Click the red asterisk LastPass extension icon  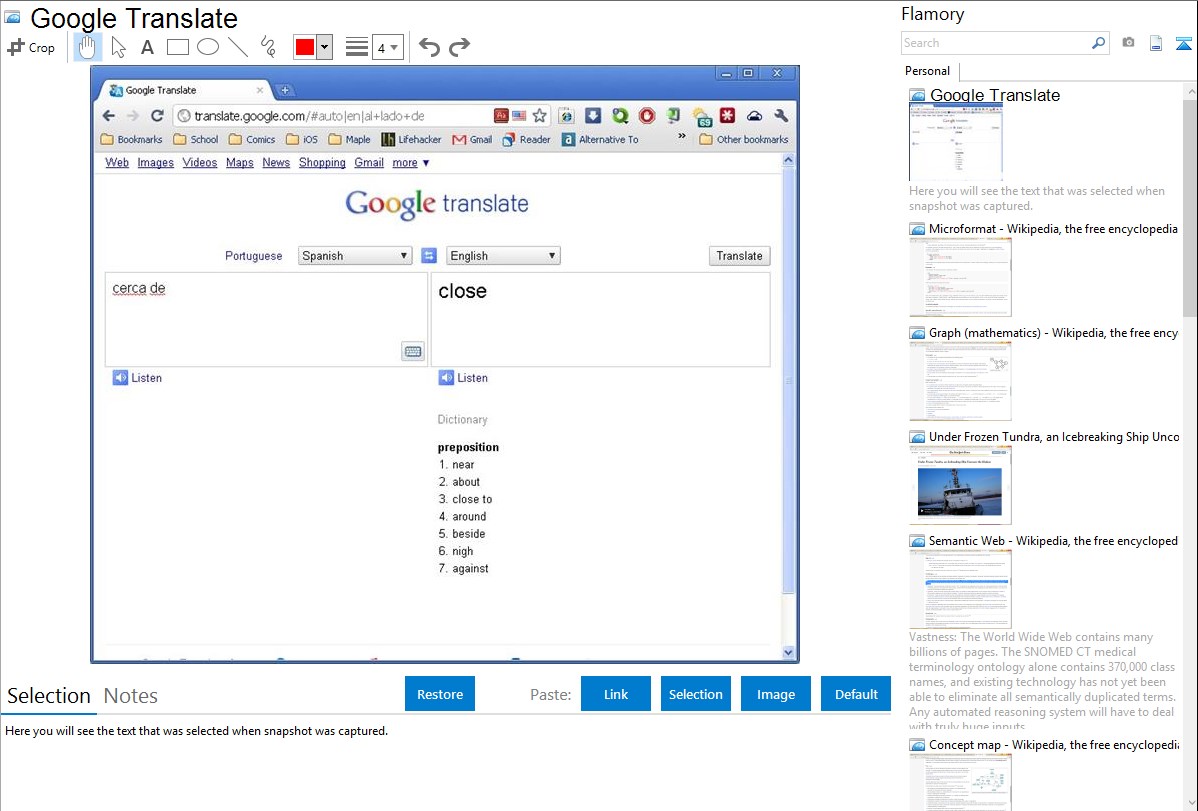click(727, 115)
